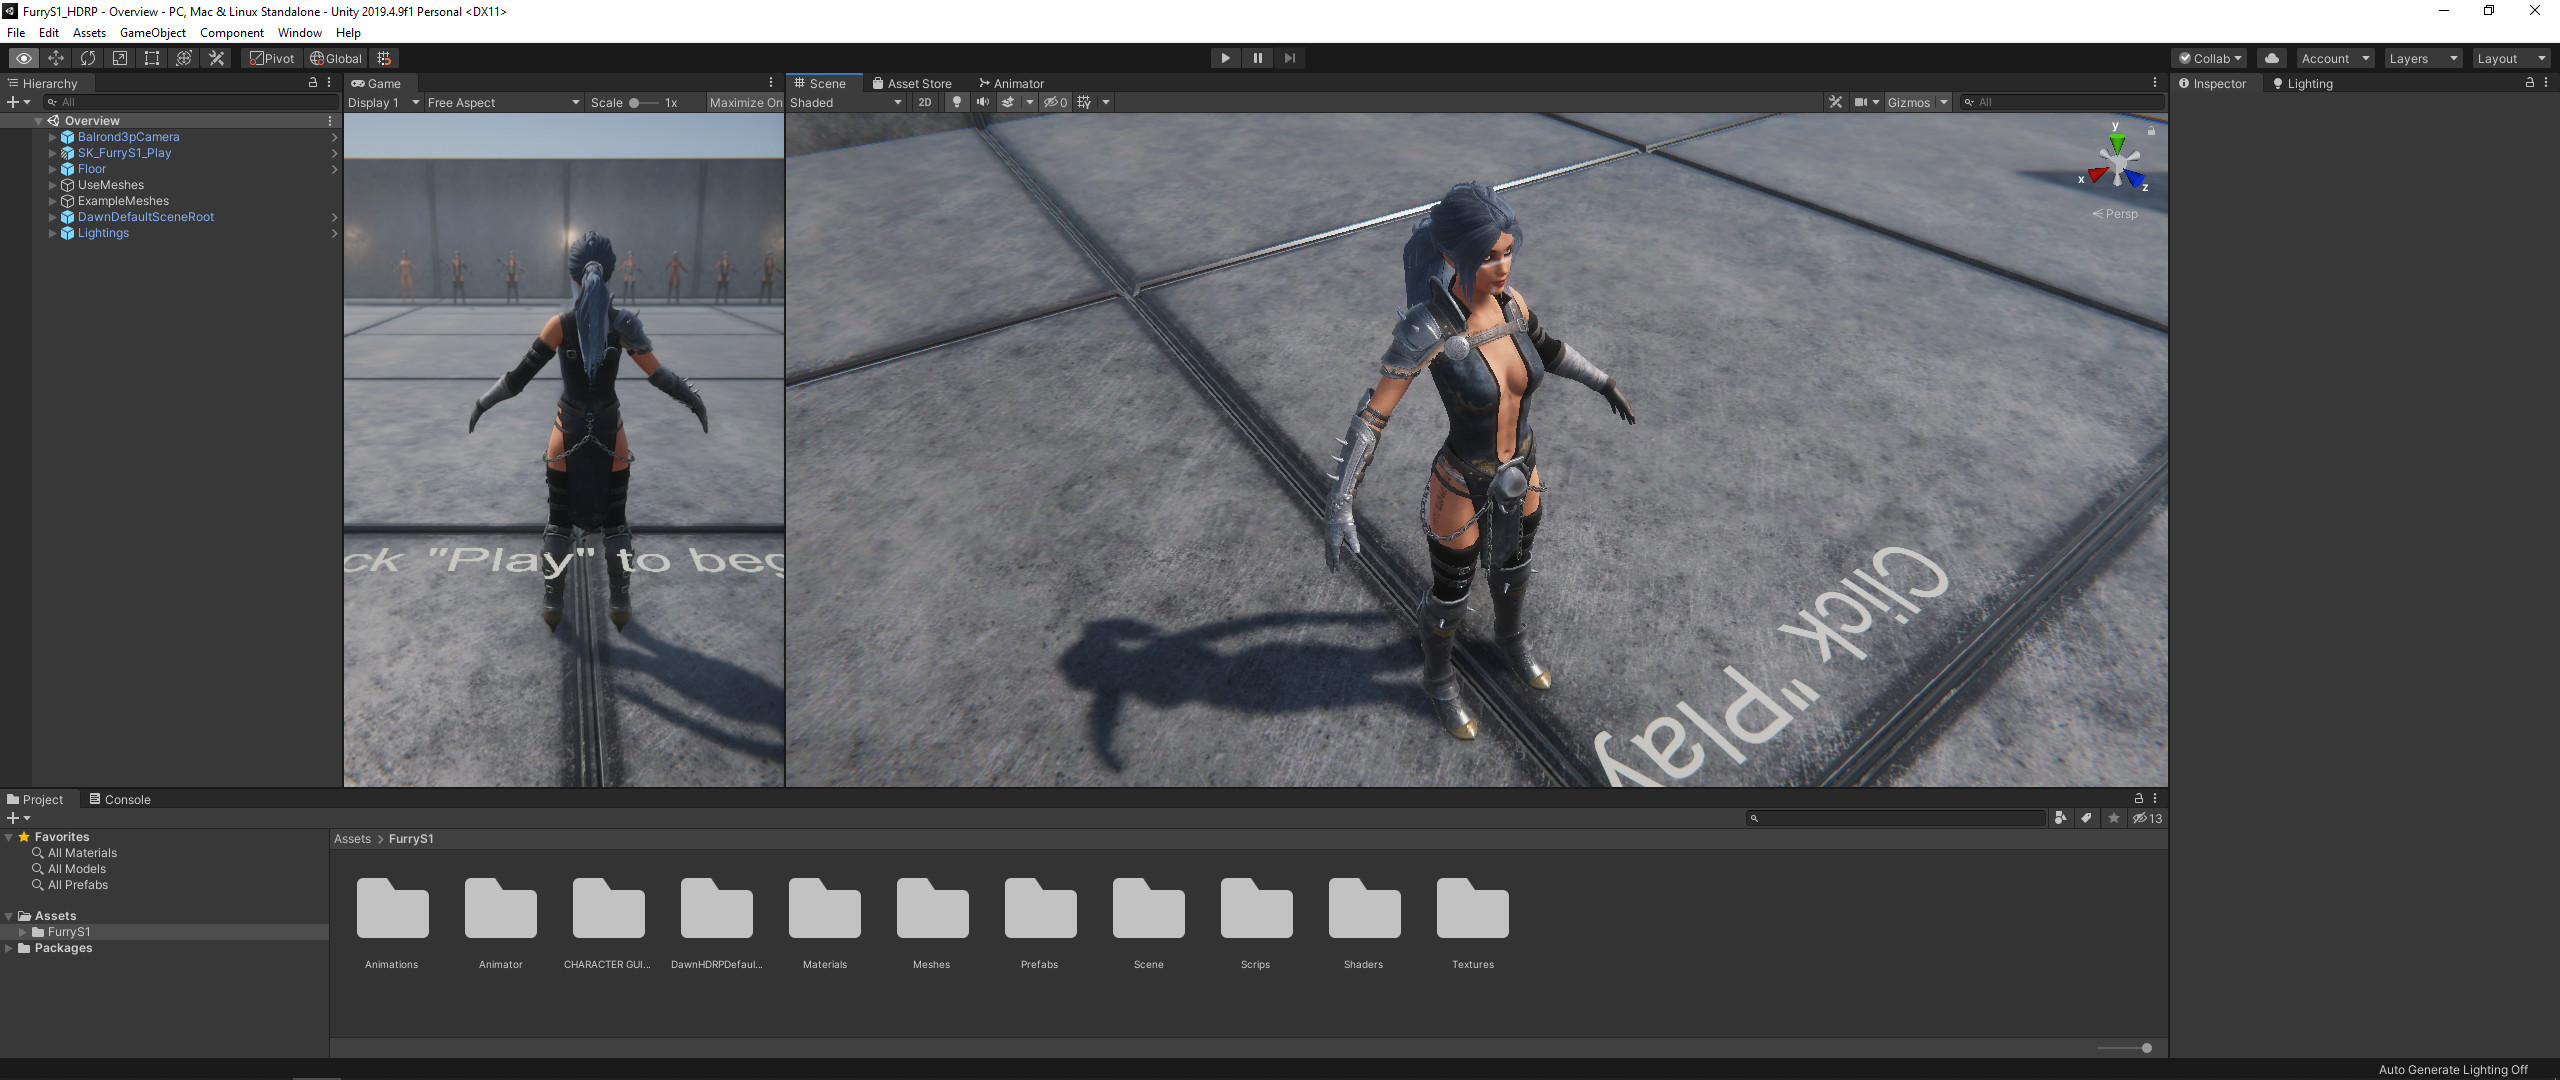
Task: Pause the game
Action: (x=1257, y=58)
